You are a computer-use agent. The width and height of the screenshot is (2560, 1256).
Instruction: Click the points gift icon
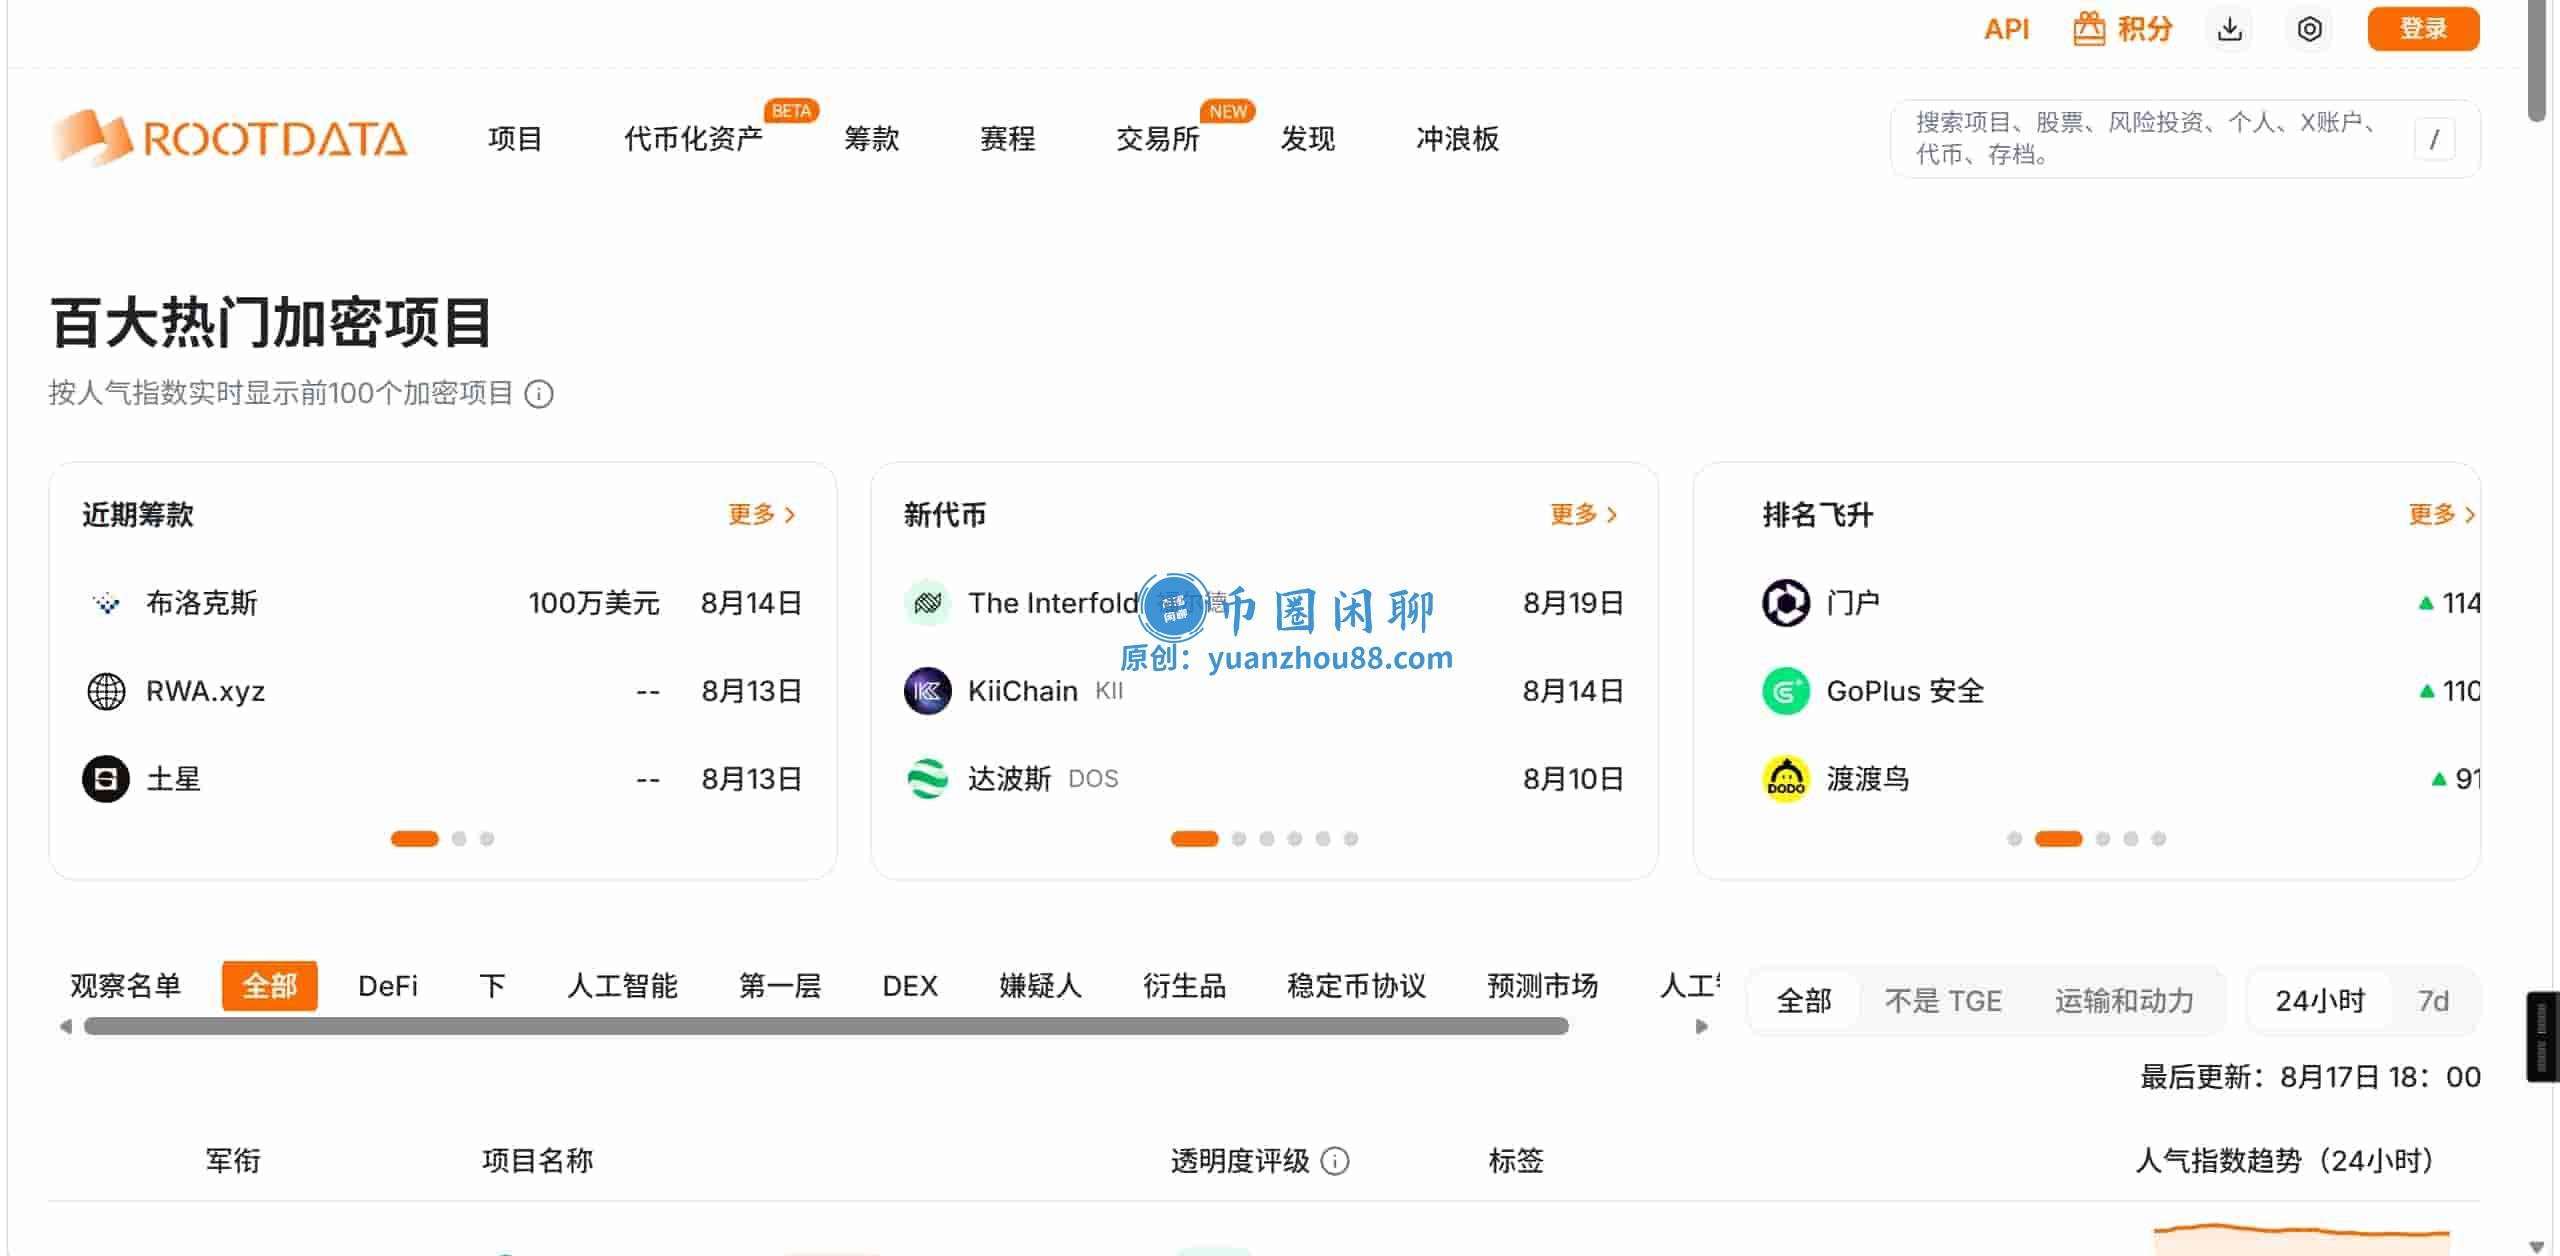(x=2088, y=29)
